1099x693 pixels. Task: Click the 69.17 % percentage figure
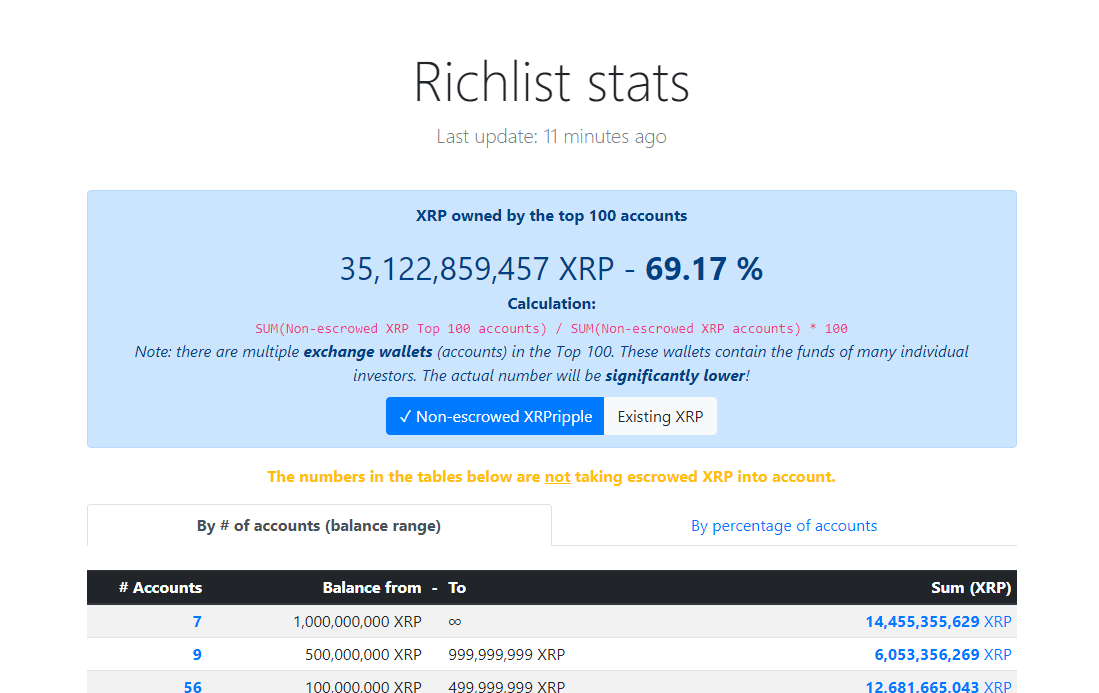click(x=704, y=269)
